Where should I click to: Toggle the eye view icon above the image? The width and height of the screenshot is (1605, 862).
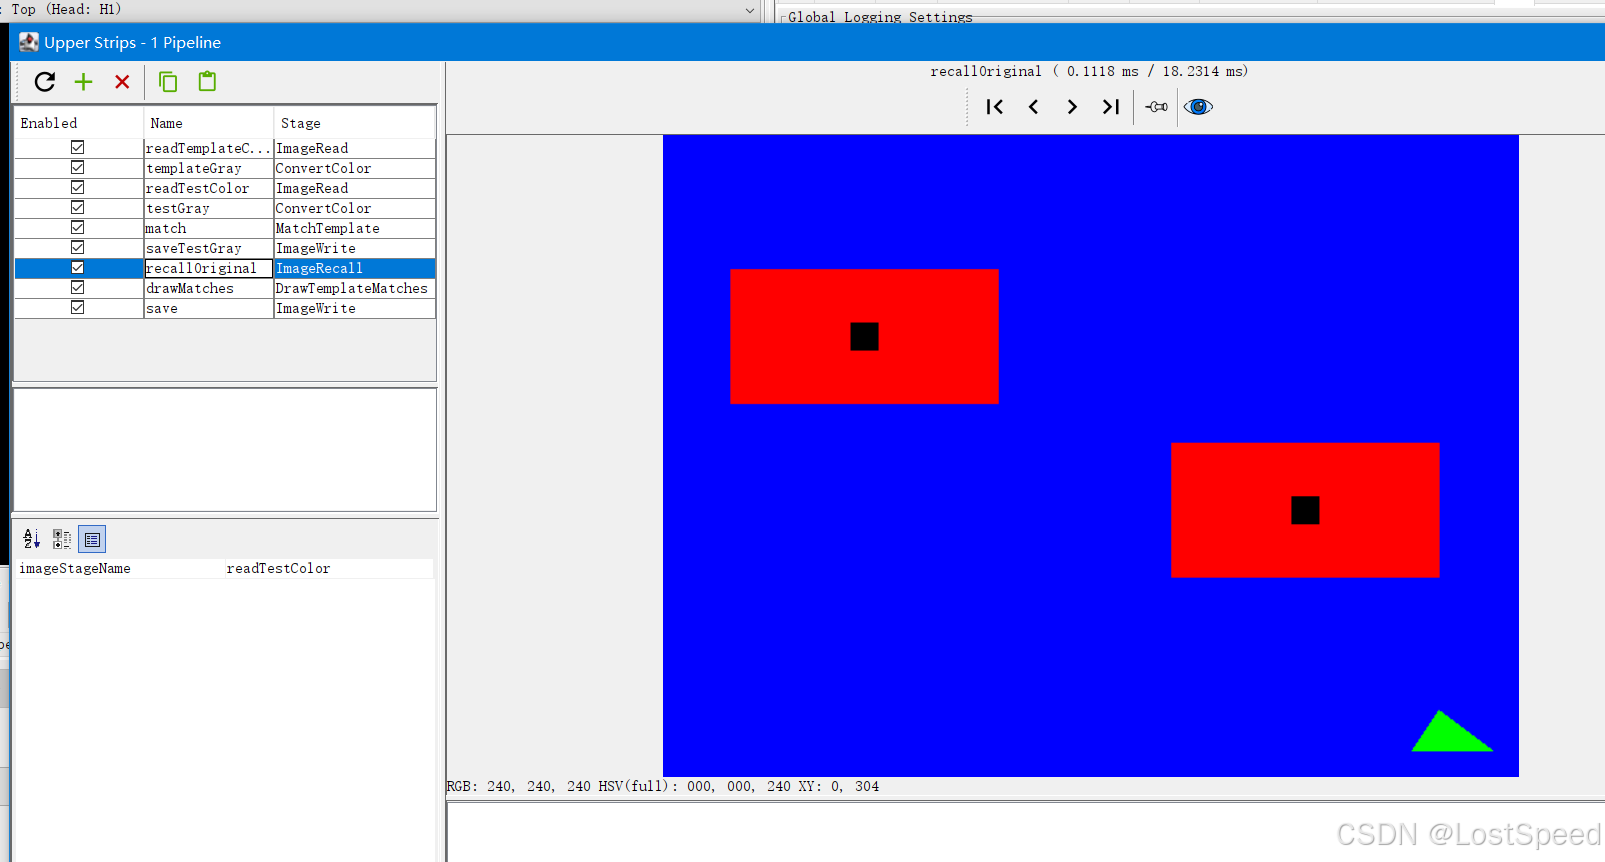[x=1198, y=107]
